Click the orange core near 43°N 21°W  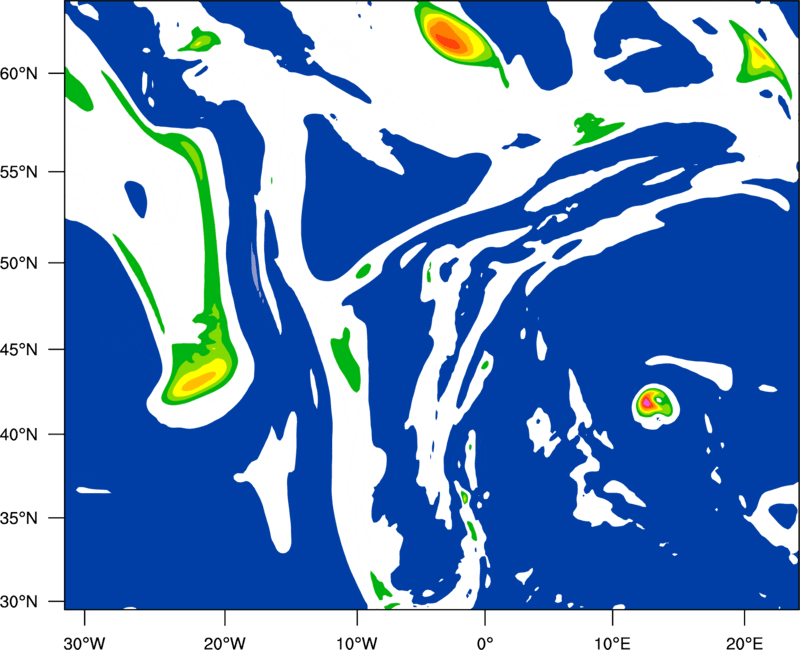(x=199, y=381)
